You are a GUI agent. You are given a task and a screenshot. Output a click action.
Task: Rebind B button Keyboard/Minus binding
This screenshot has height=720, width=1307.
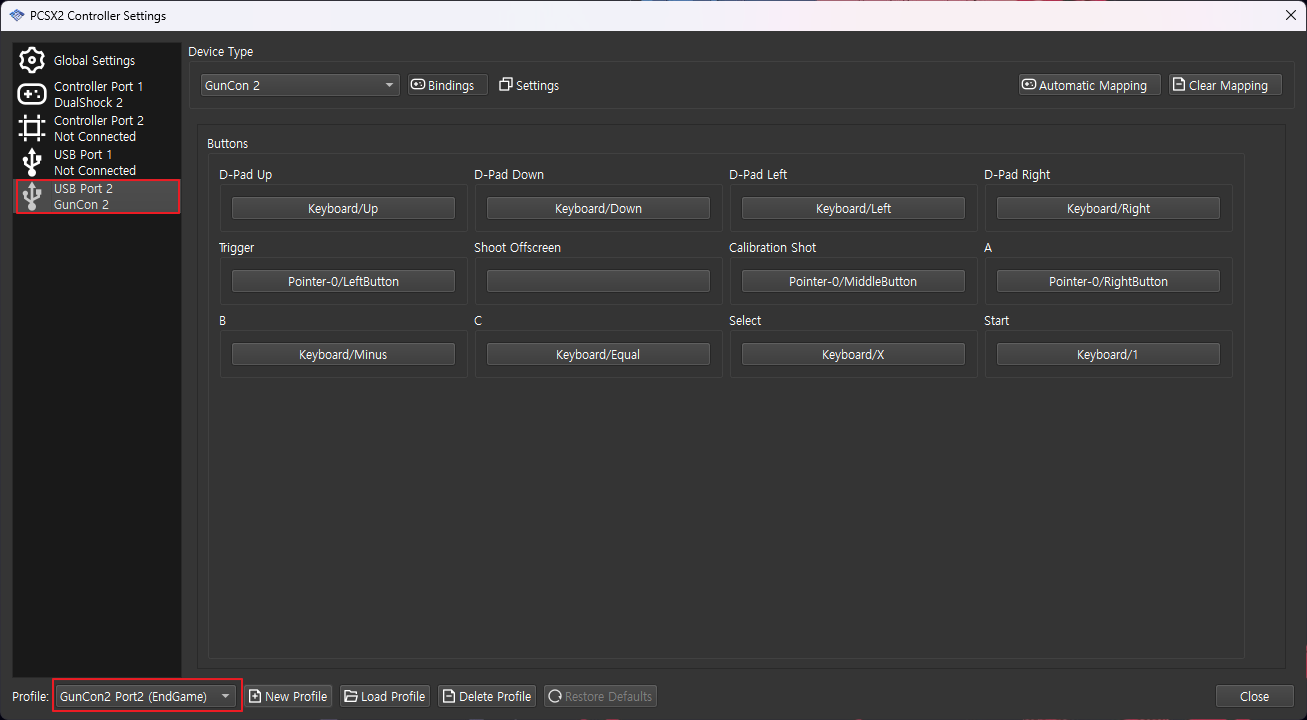343,354
